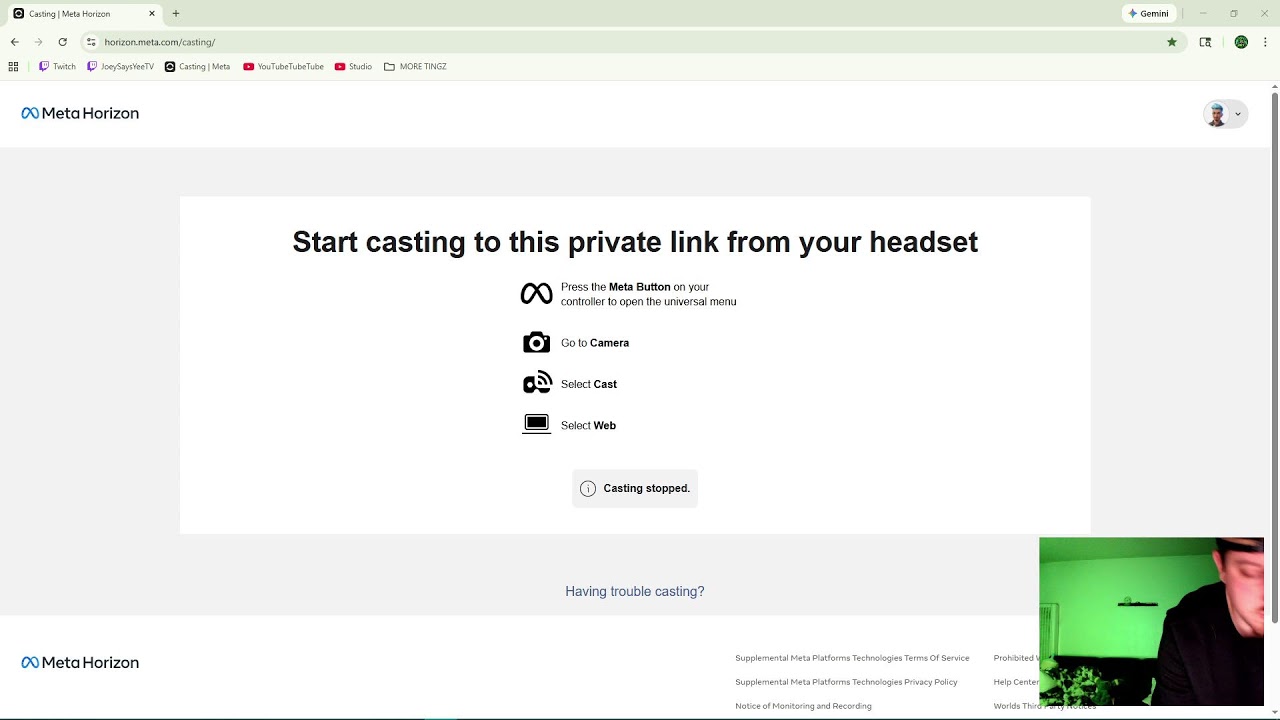Open Supplemental Meta Platforms Technologies Privacy Policy
The image size is (1280, 720).
click(x=846, y=682)
